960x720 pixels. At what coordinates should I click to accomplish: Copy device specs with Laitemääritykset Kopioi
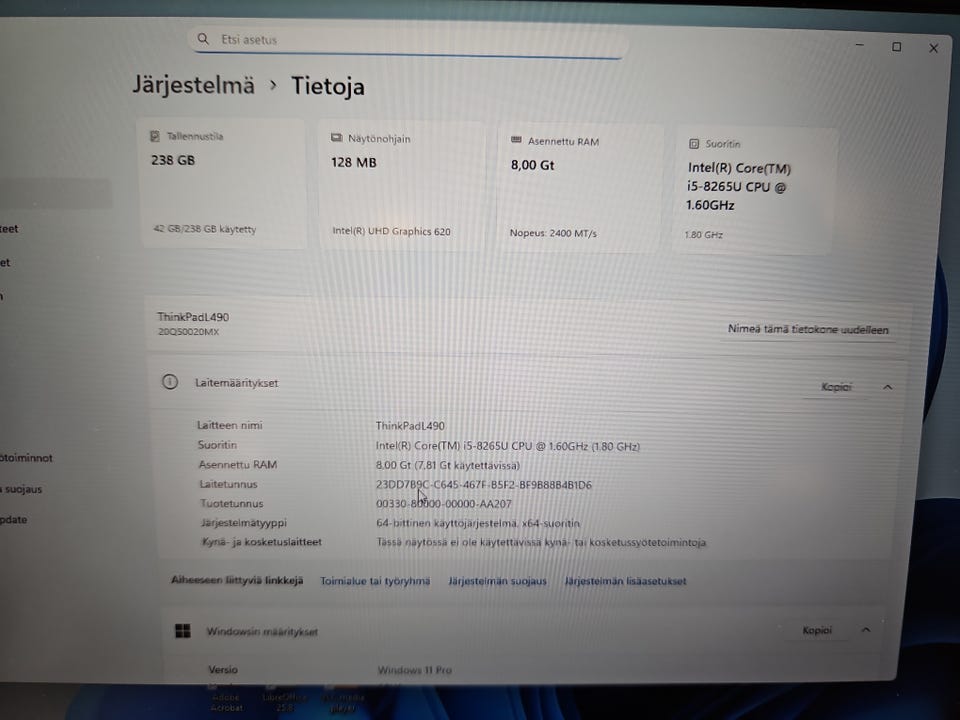click(836, 387)
